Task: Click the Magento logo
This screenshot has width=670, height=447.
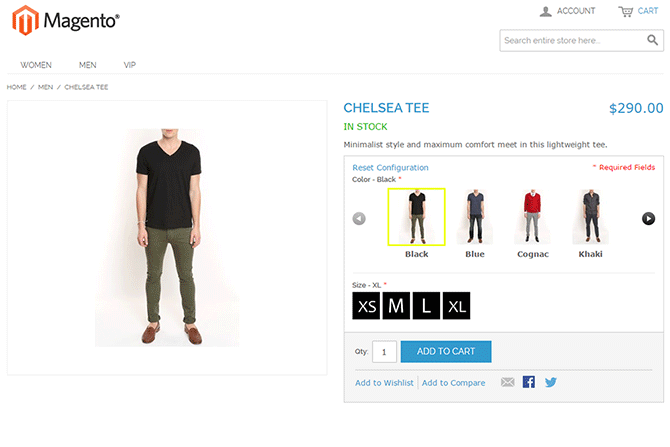Action: pyautogui.click(x=66, y=20)
